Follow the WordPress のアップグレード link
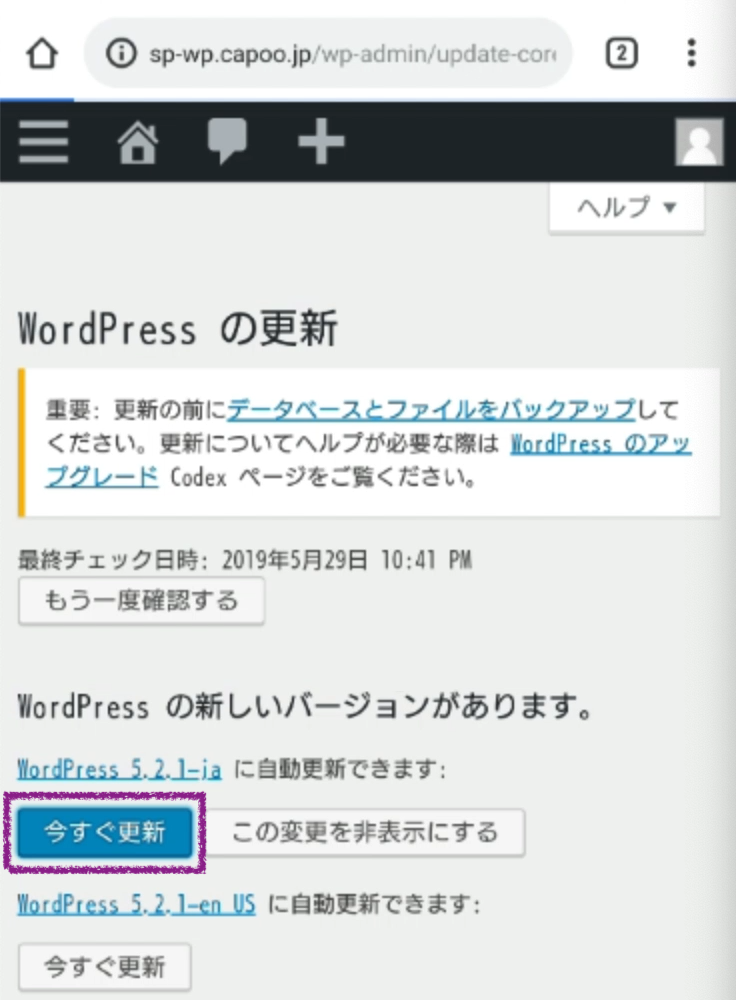The height and width of the screenshot is (1000, 736). click(x=600, y=443)
